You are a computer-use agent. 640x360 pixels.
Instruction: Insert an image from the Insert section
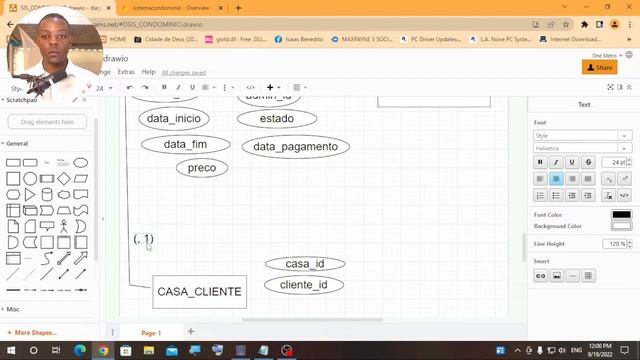pos(556,276)
